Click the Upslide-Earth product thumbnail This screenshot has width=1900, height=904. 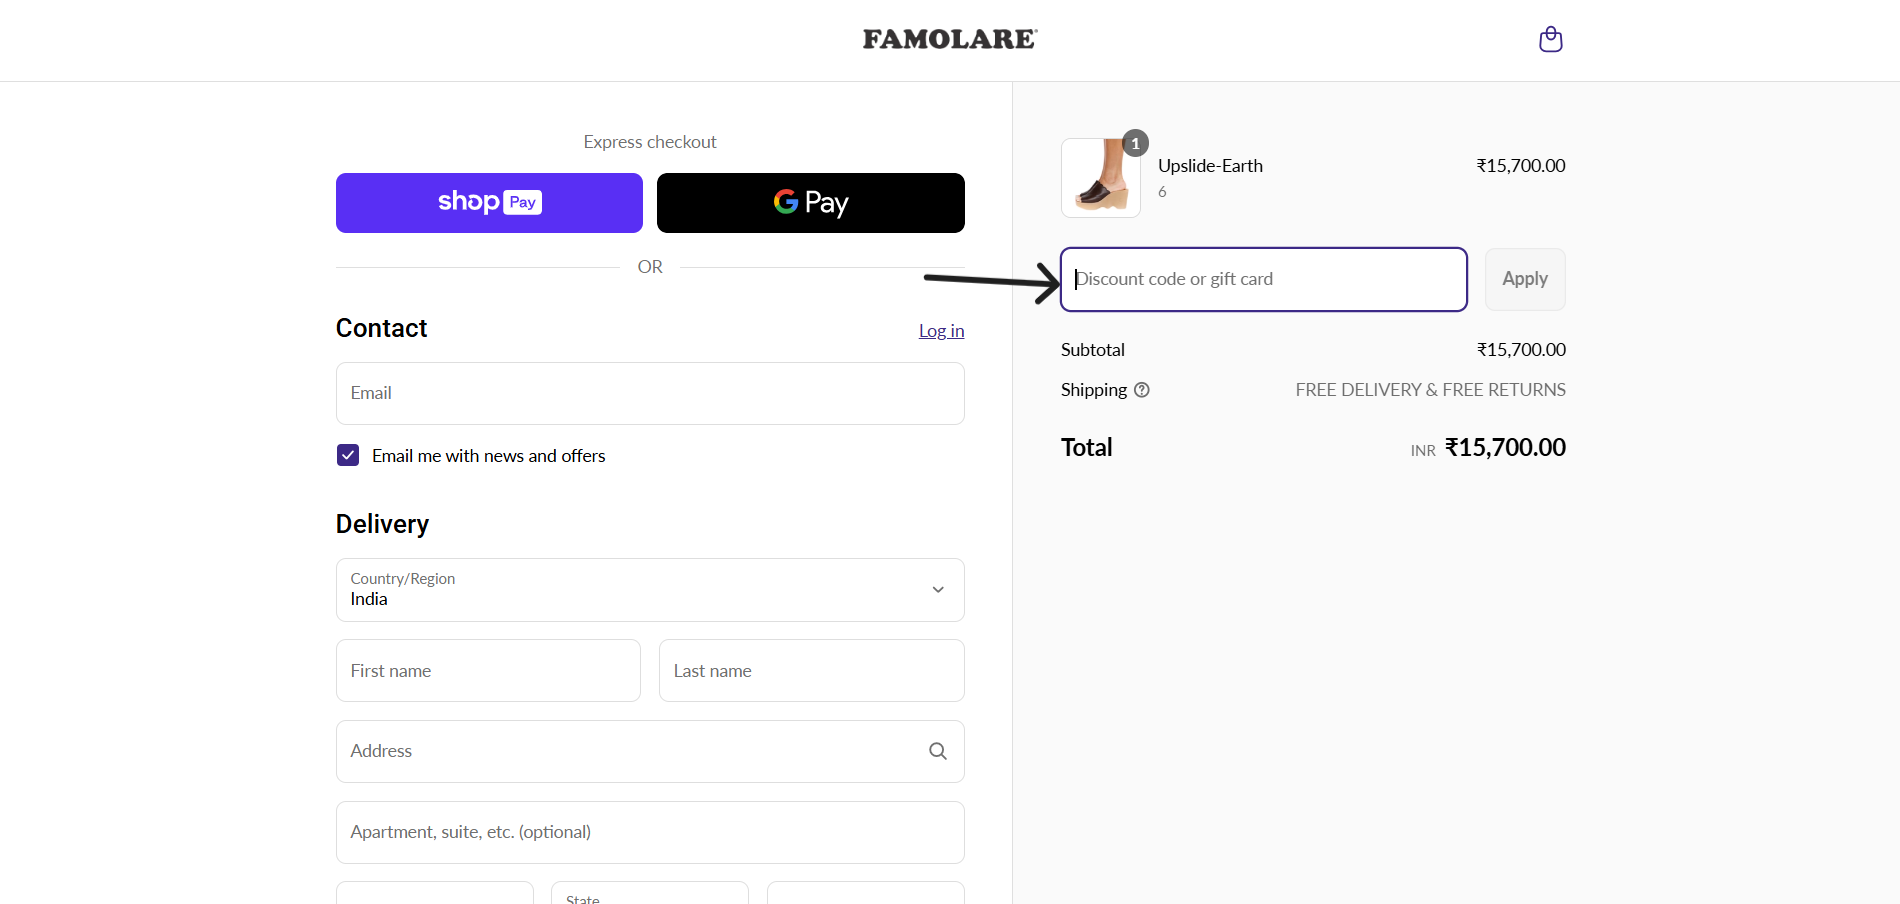click(x=1100, y=179)
